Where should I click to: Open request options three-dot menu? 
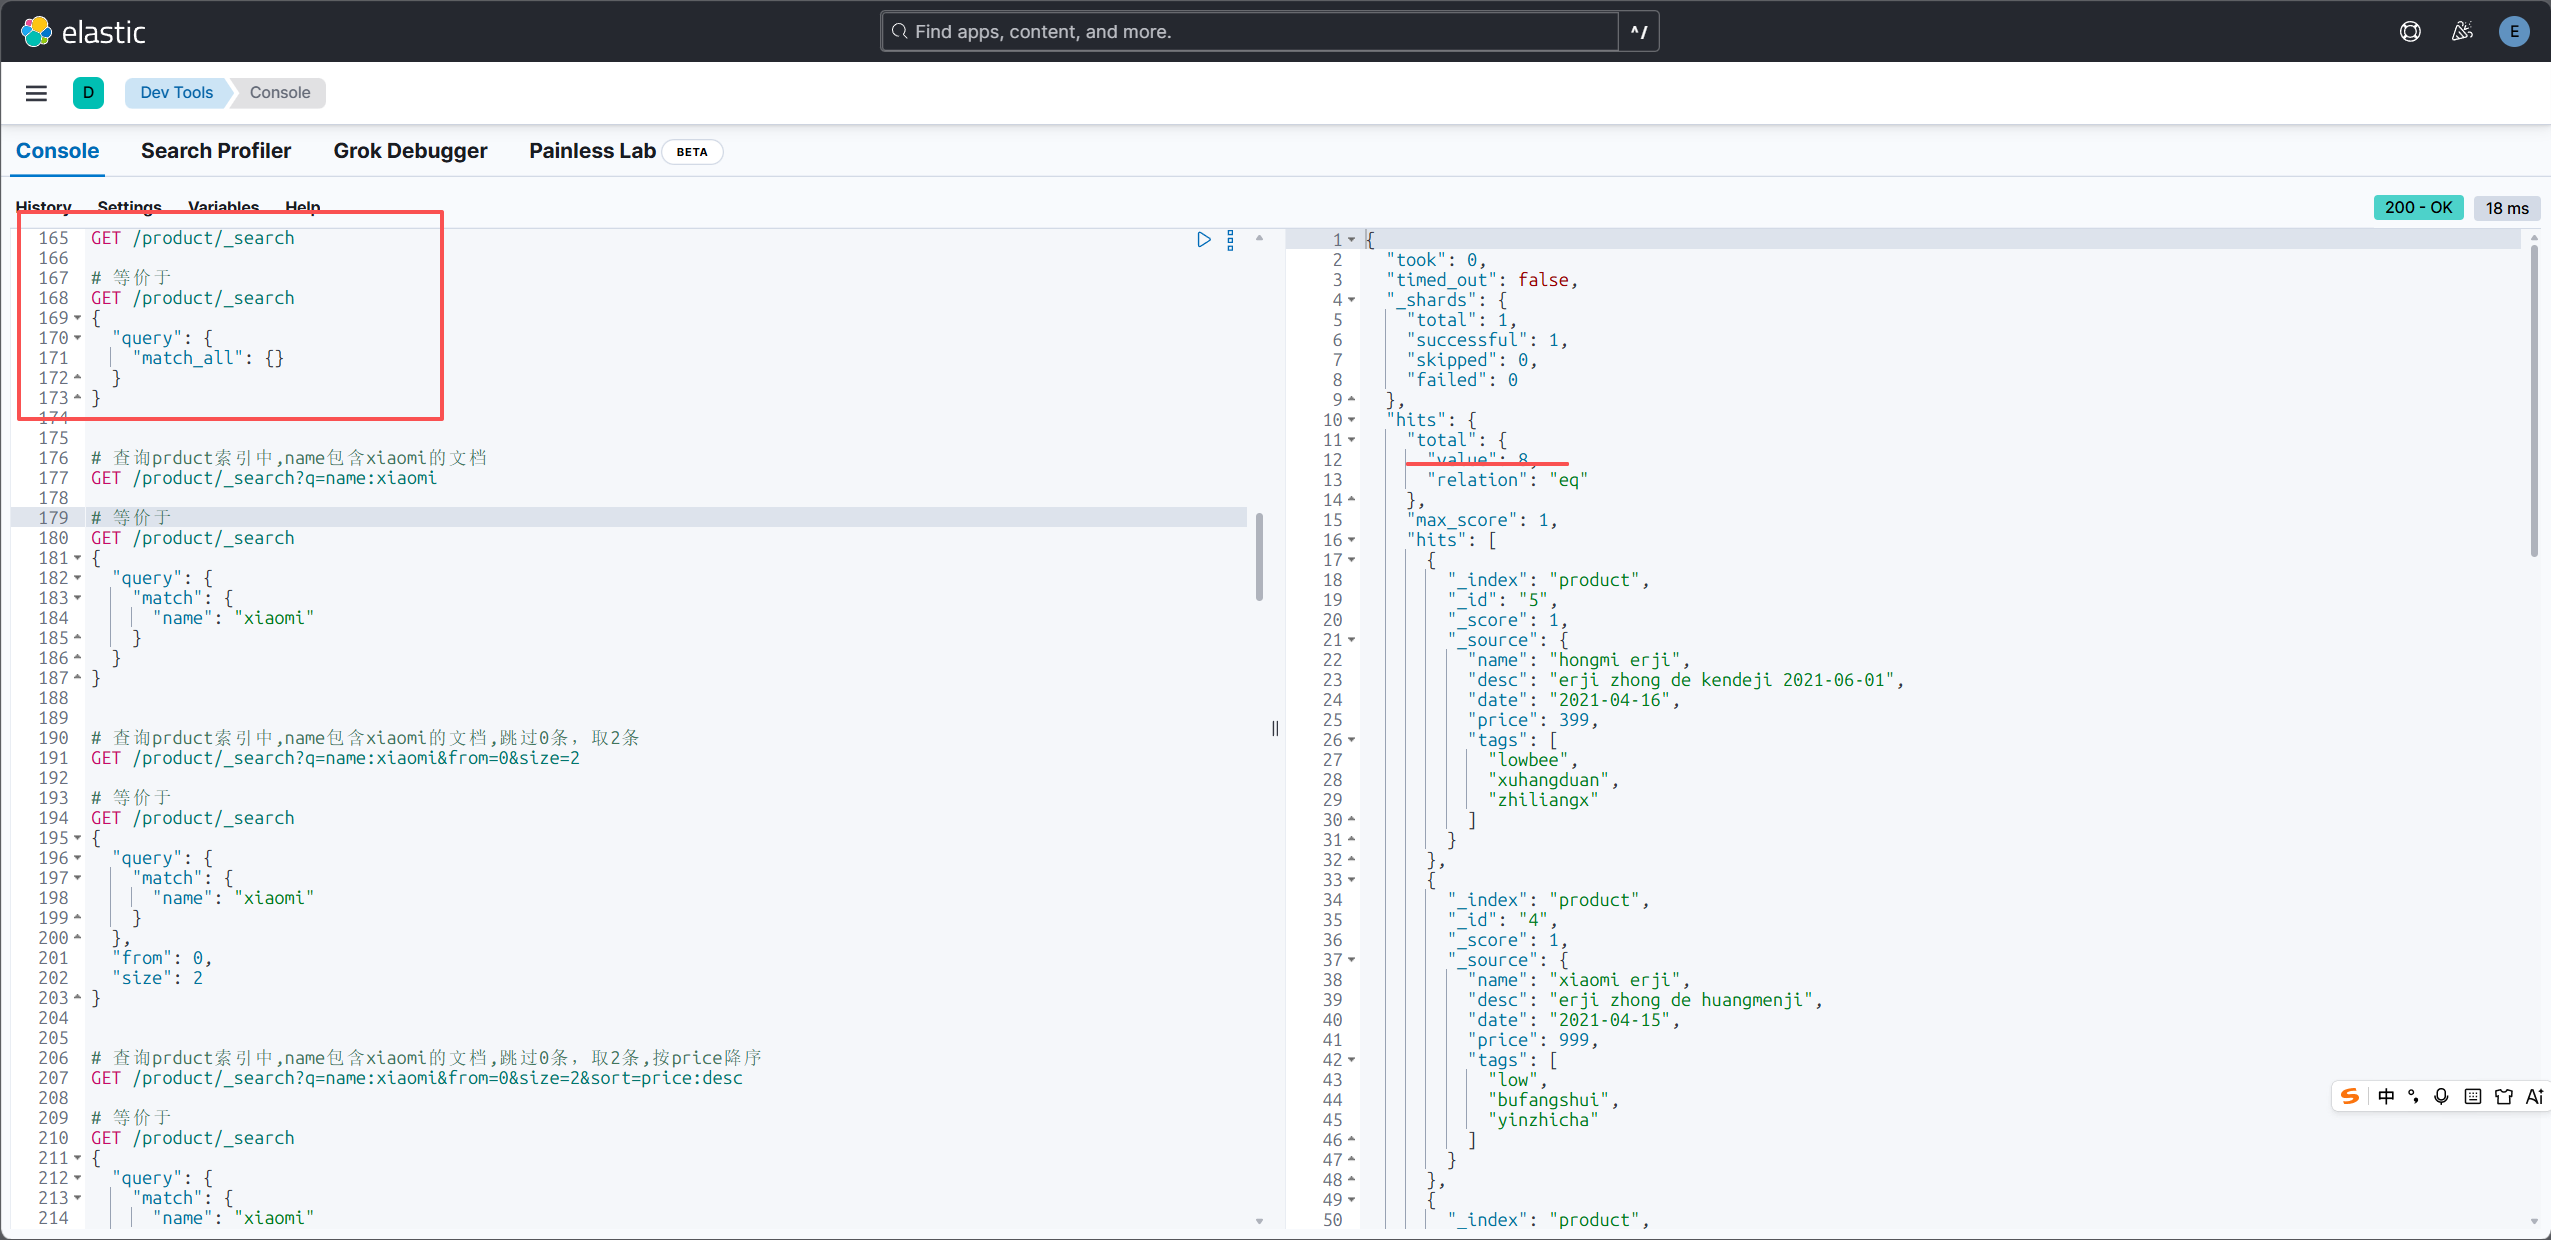pyautogui.click(x=1230, y=240)
